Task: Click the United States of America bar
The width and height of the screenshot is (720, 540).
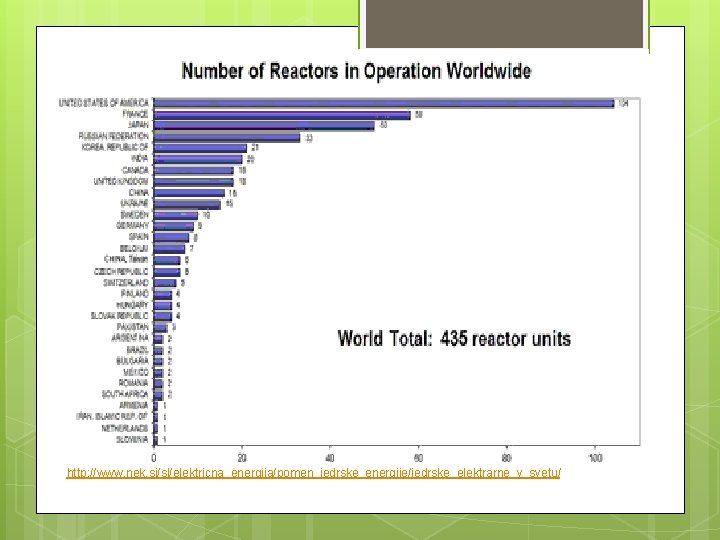Action: pos(384,103)
